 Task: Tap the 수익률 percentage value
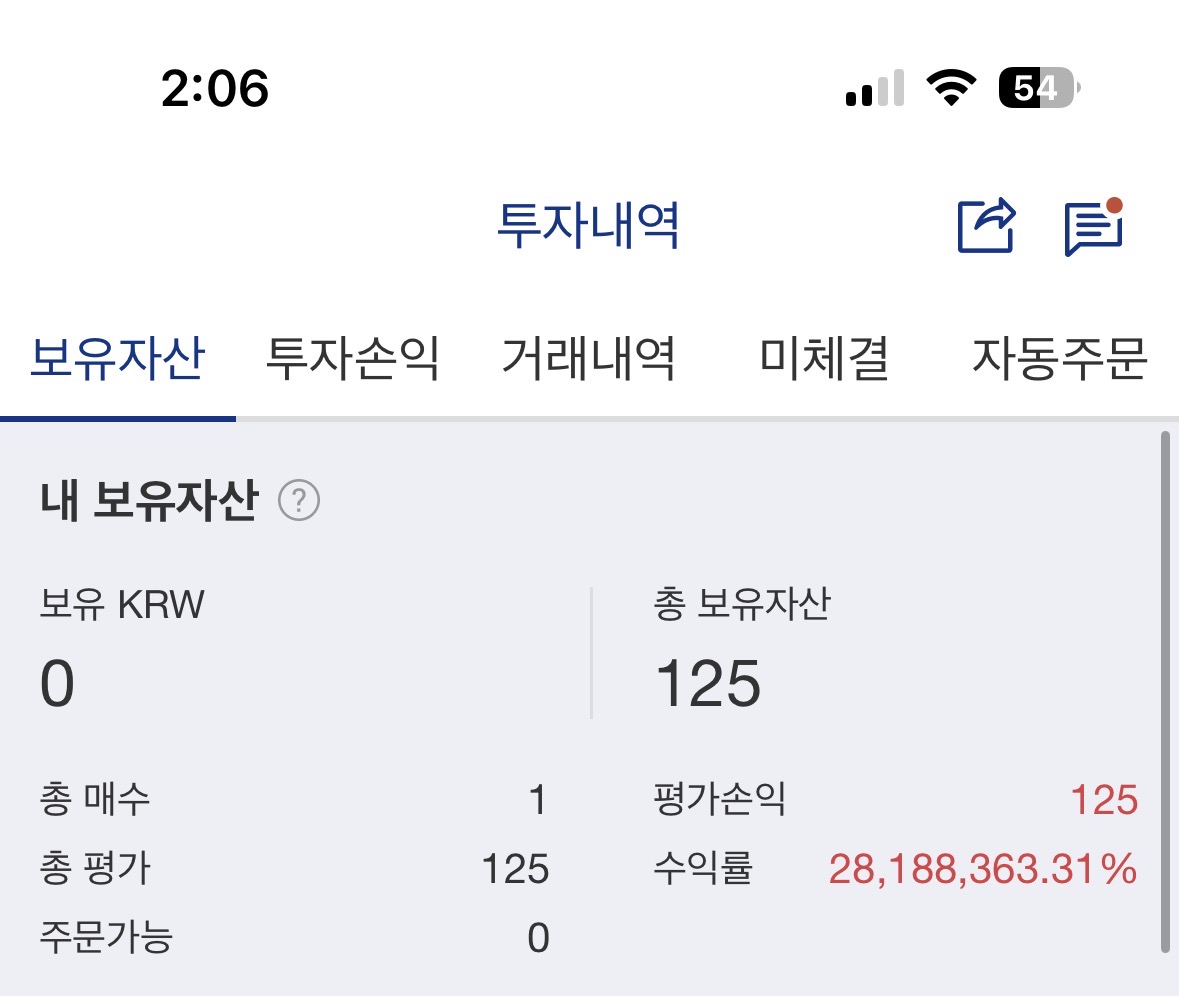pyautogui.click(x=982, y=870)
